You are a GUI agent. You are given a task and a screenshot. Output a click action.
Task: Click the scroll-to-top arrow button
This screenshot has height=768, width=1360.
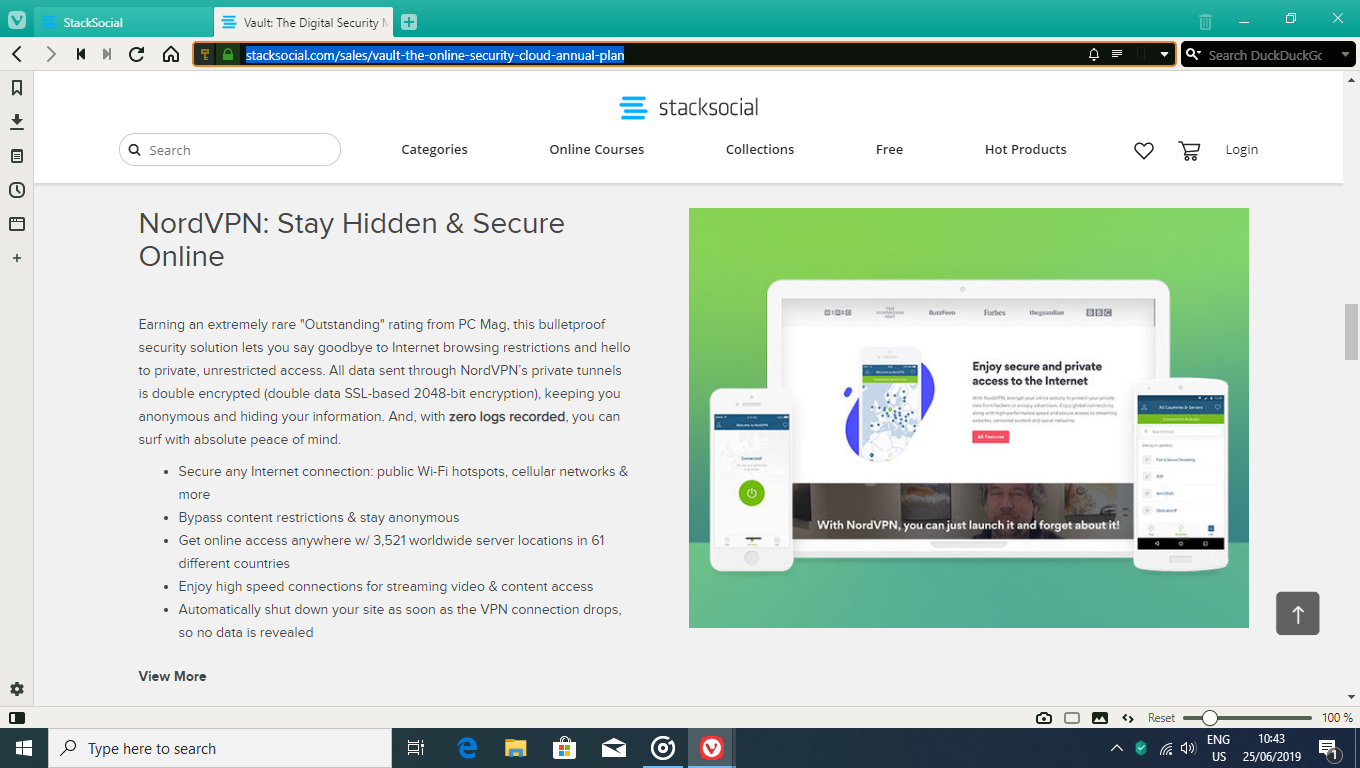pos(1298,613)
